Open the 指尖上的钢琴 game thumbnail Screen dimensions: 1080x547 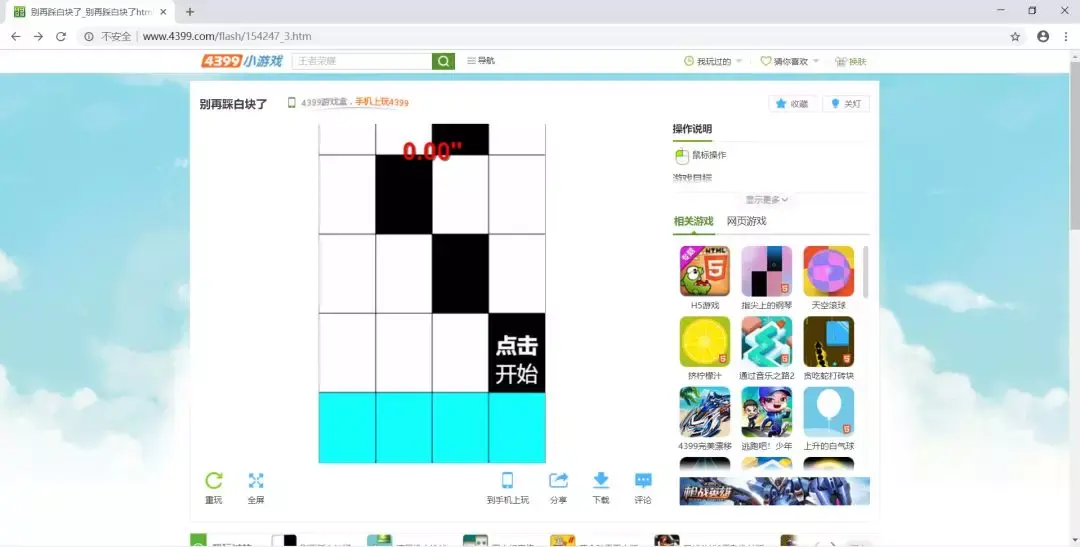tap(767, 271)
